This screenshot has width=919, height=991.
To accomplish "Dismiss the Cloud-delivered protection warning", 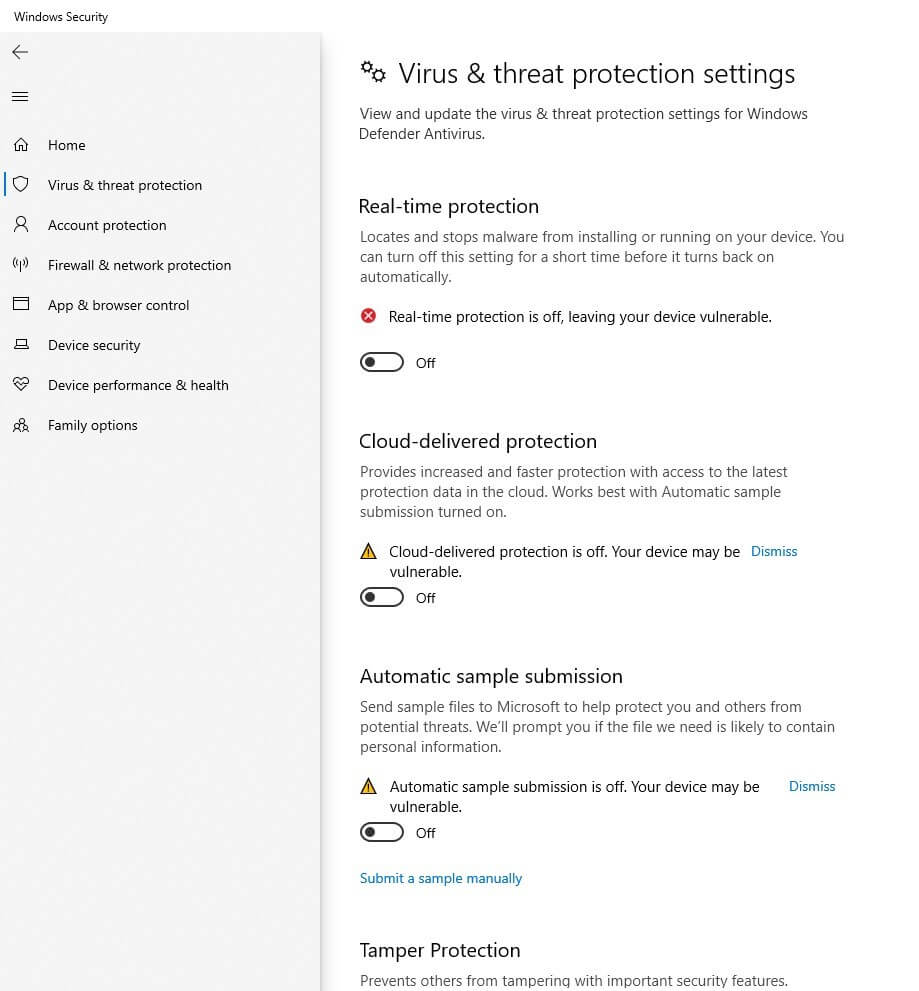I will click(x=773, y=551).
